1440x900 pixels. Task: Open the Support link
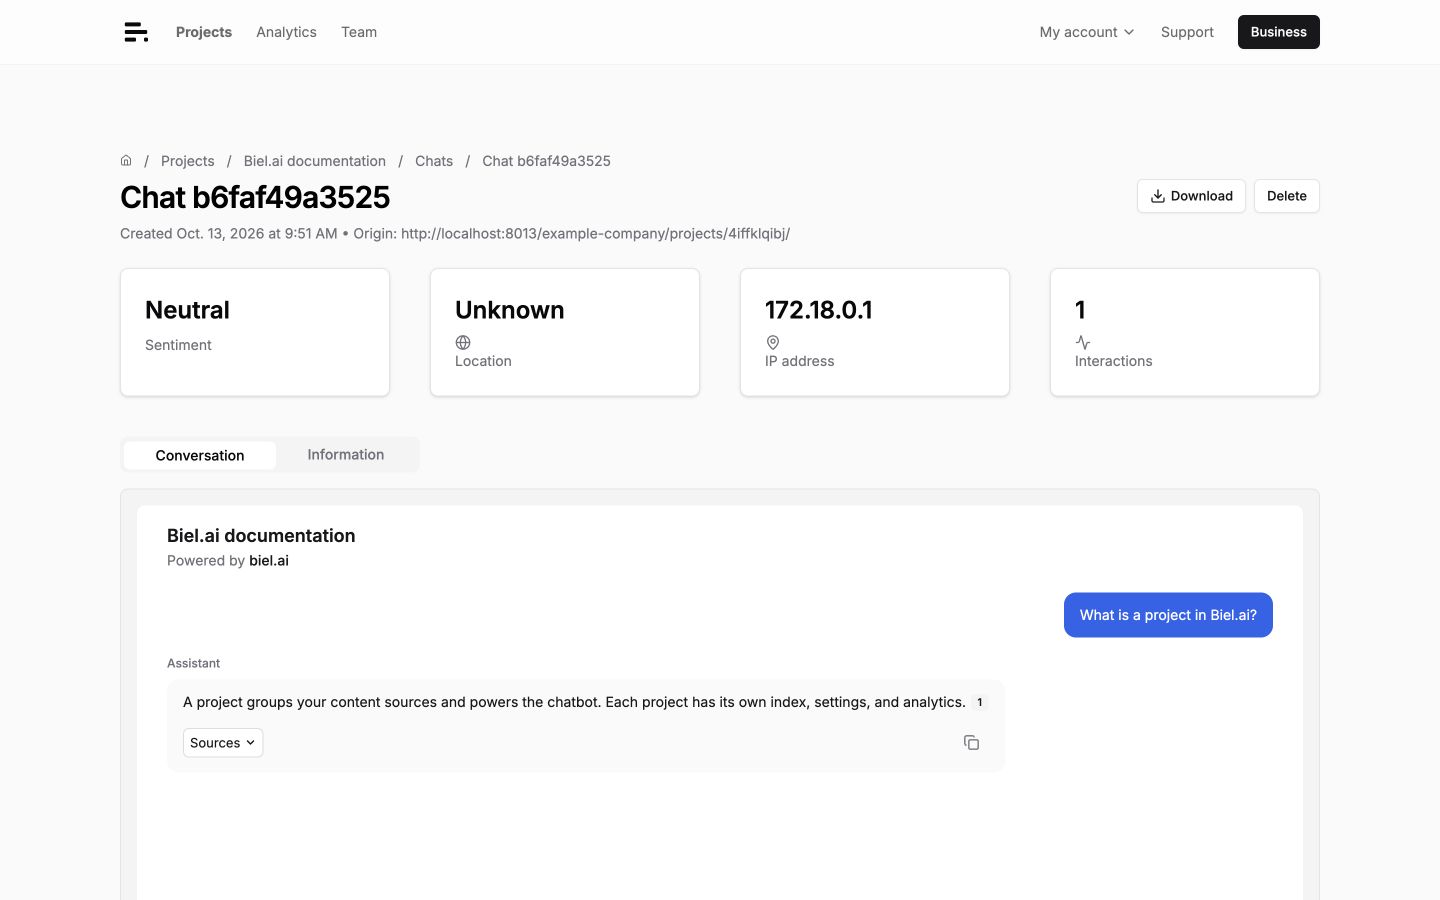click(1187, 32)
